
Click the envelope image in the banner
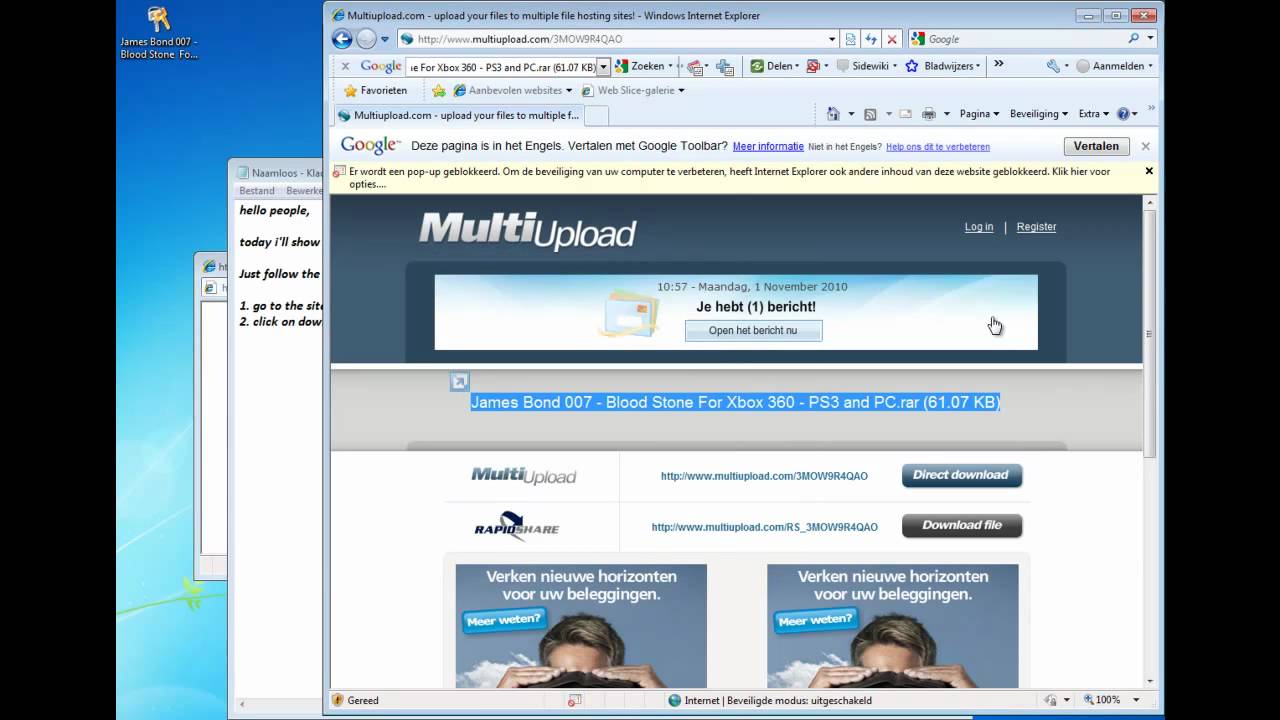[629, 313]
